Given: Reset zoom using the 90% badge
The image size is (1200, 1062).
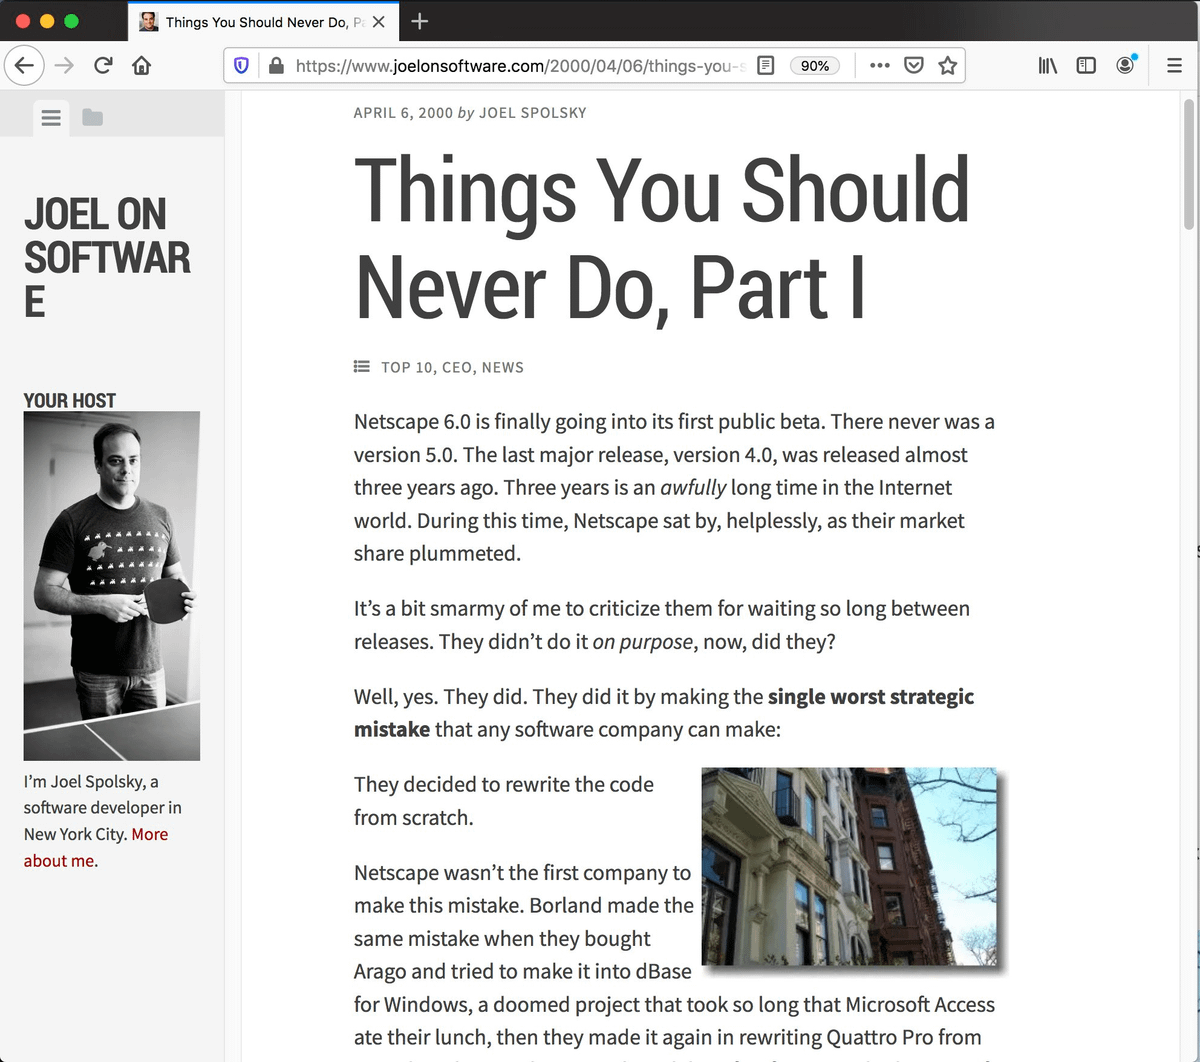Looking at the screenshot, I should coord(814,66).
